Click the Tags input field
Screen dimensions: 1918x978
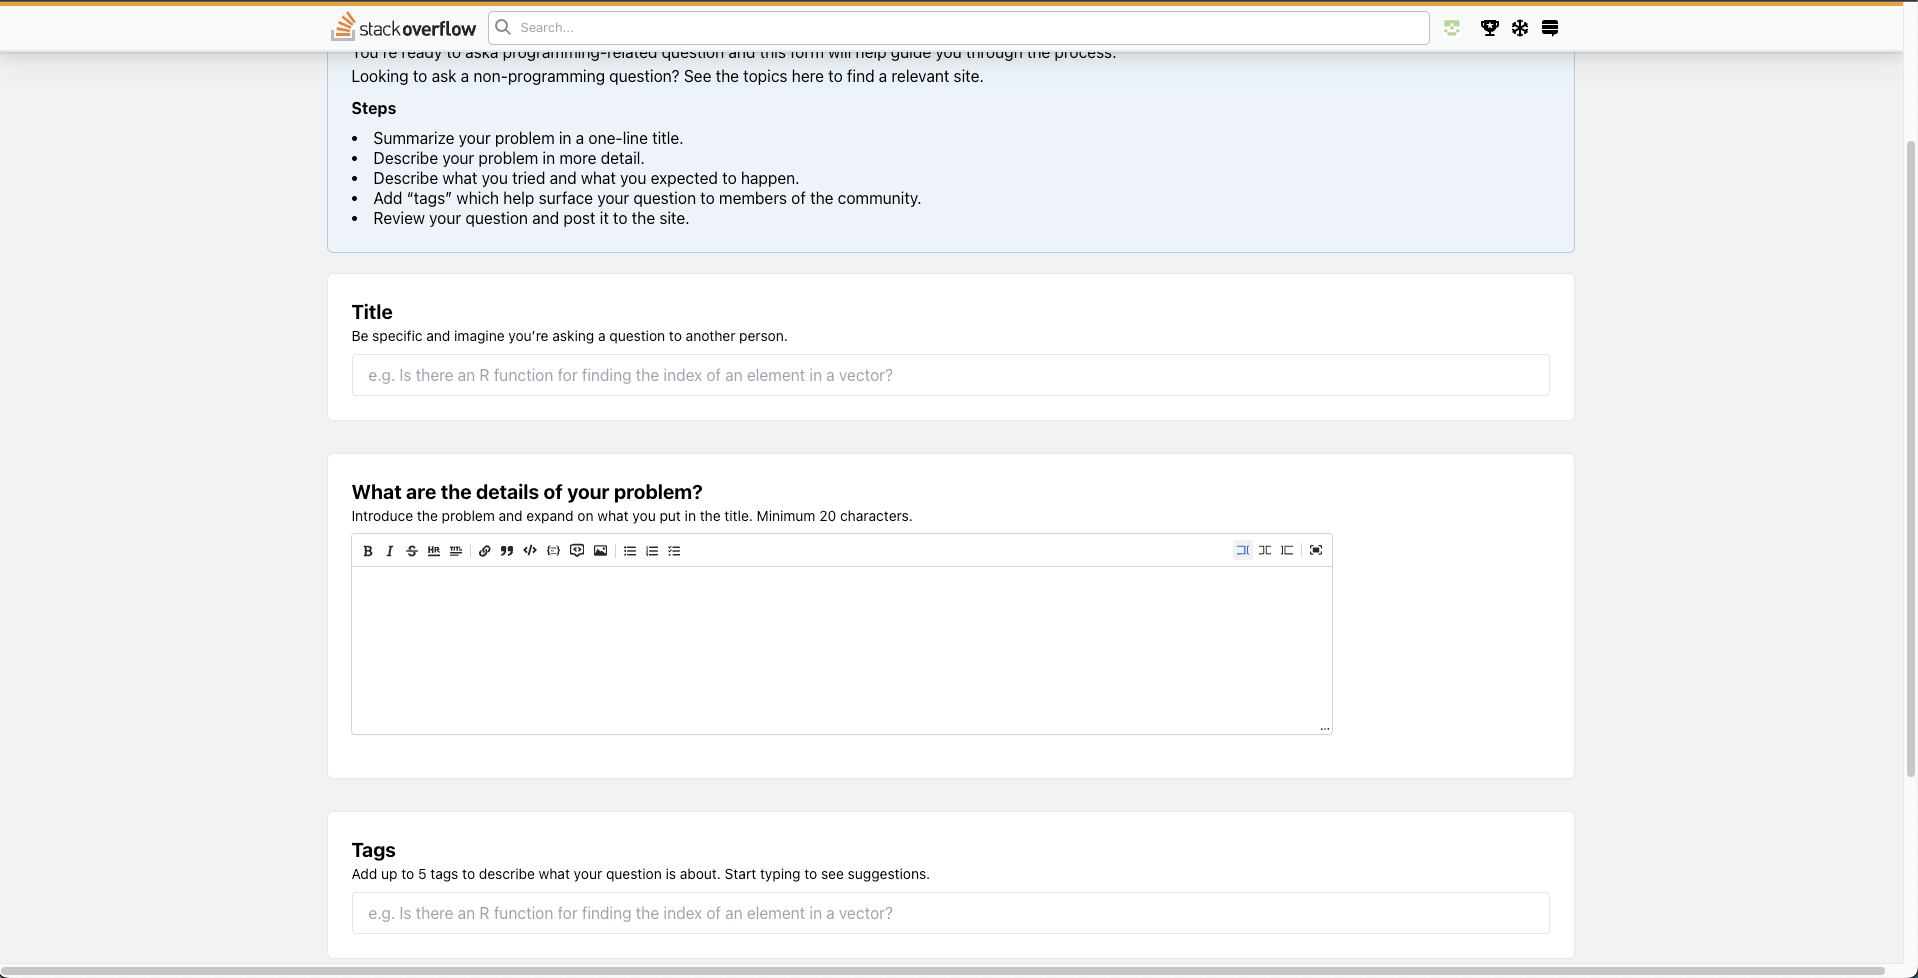(x=950, y=913)
